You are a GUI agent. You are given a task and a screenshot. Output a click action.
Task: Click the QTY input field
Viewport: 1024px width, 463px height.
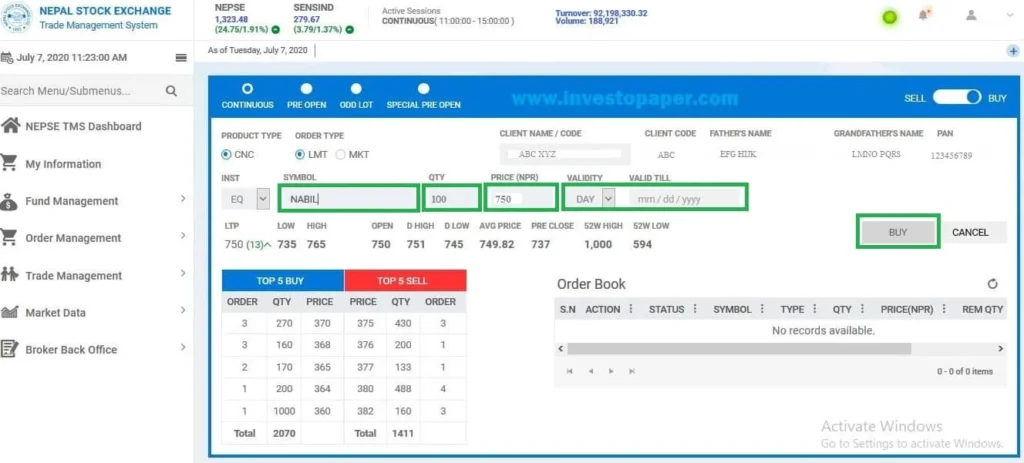(x=452, y=199)
